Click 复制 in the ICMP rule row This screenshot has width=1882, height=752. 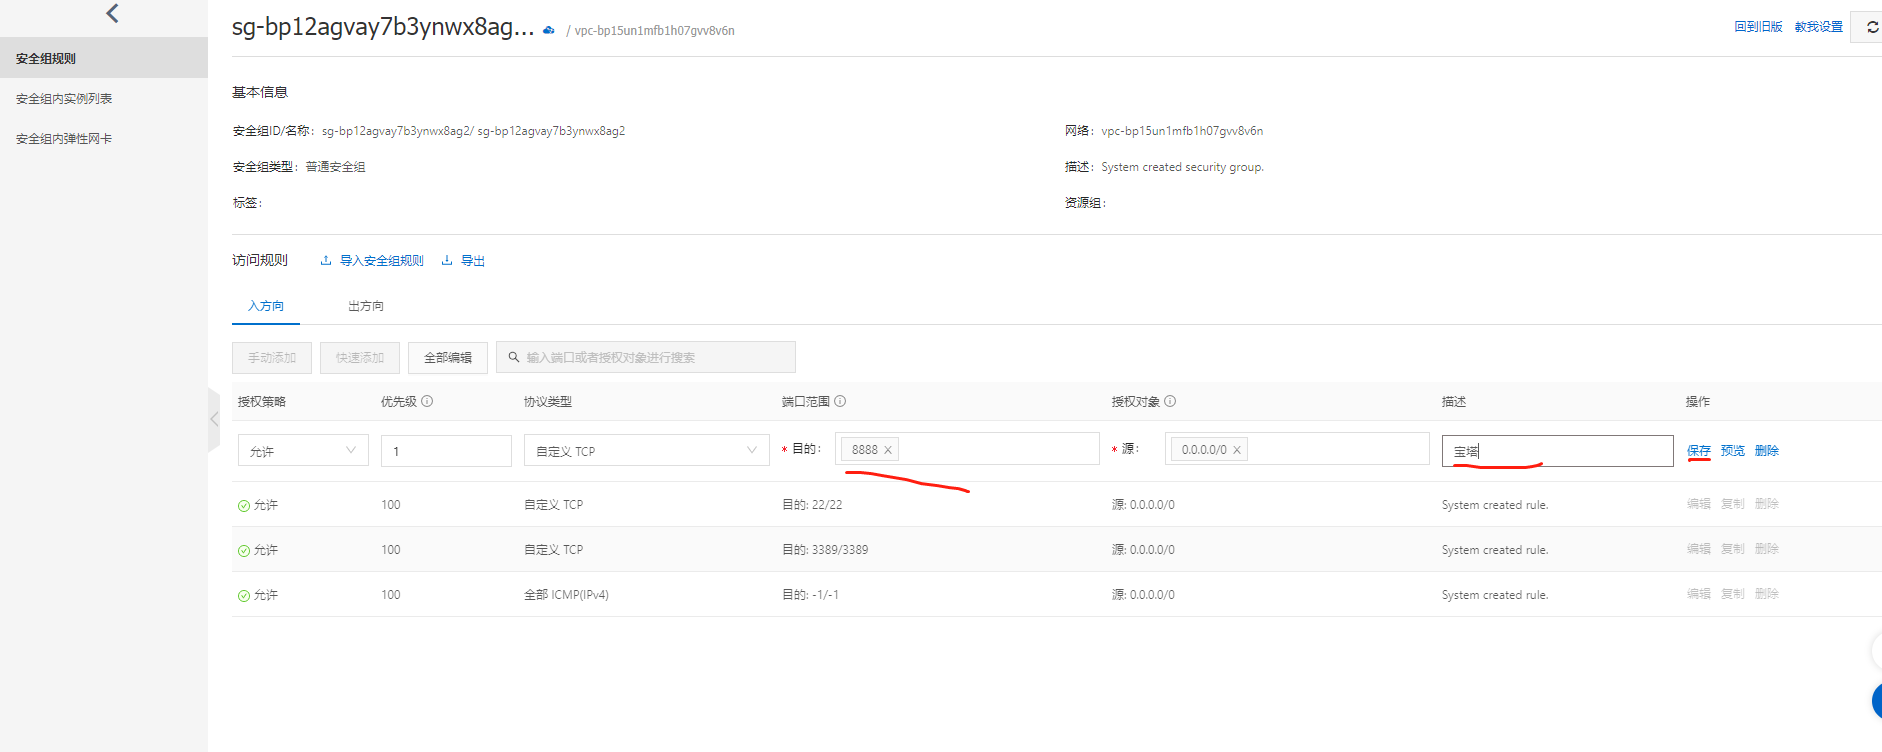1733,594
